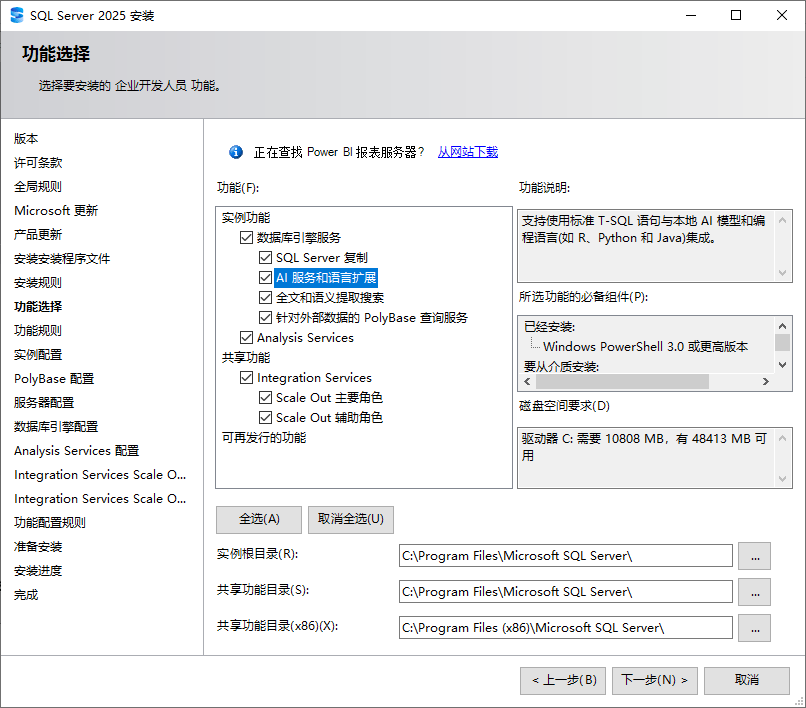Toggle the Scale Out 主要角色 checkbox
806x708 pixels.
[265, 398]
